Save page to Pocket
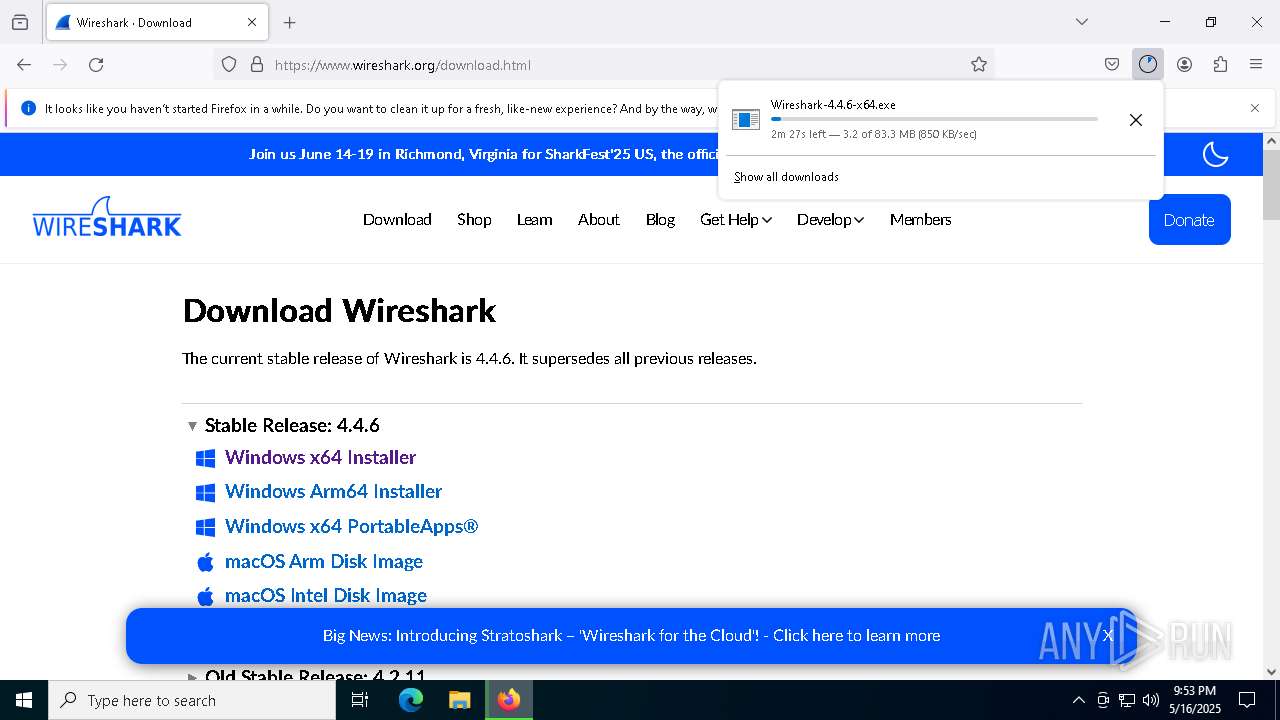The image size is (1280, 720). tap(1112, 65)
